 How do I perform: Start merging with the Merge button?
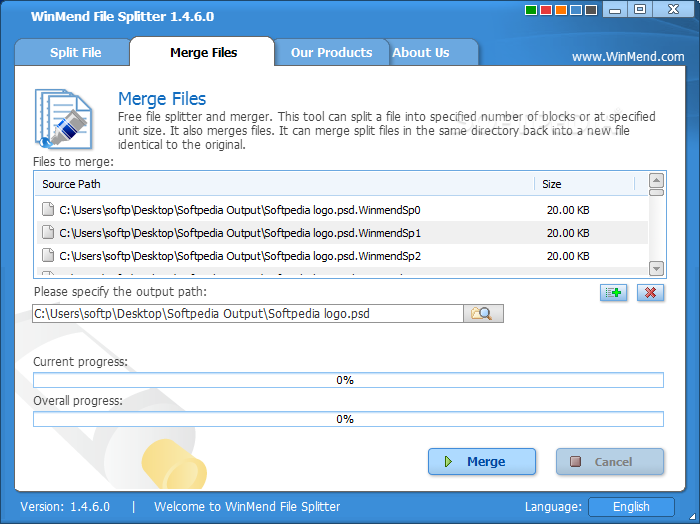482,462
